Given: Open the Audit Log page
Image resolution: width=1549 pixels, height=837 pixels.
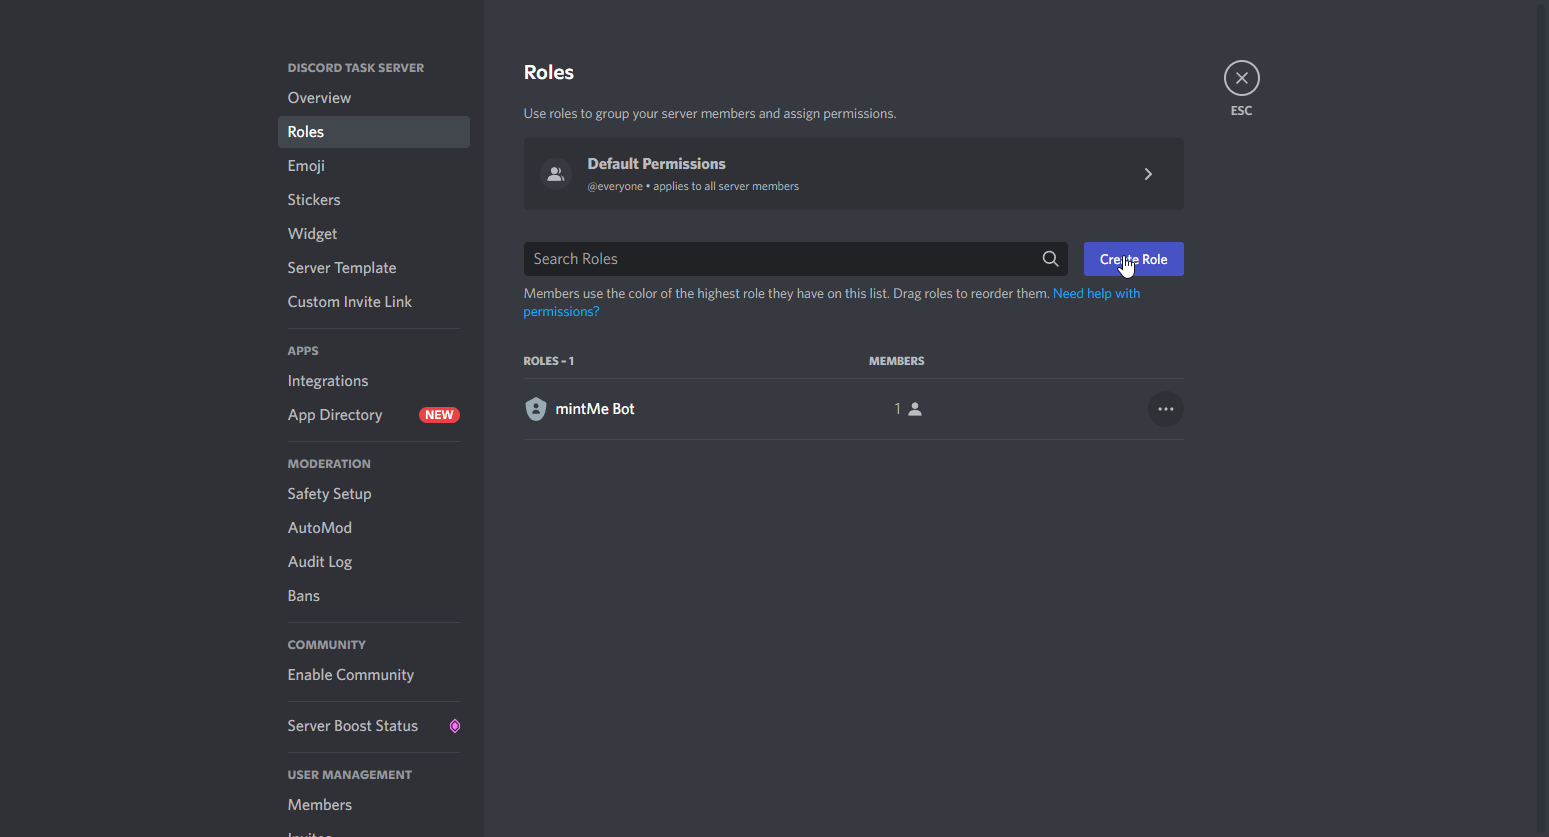Looking at the screenshot, I should point(320,562).
